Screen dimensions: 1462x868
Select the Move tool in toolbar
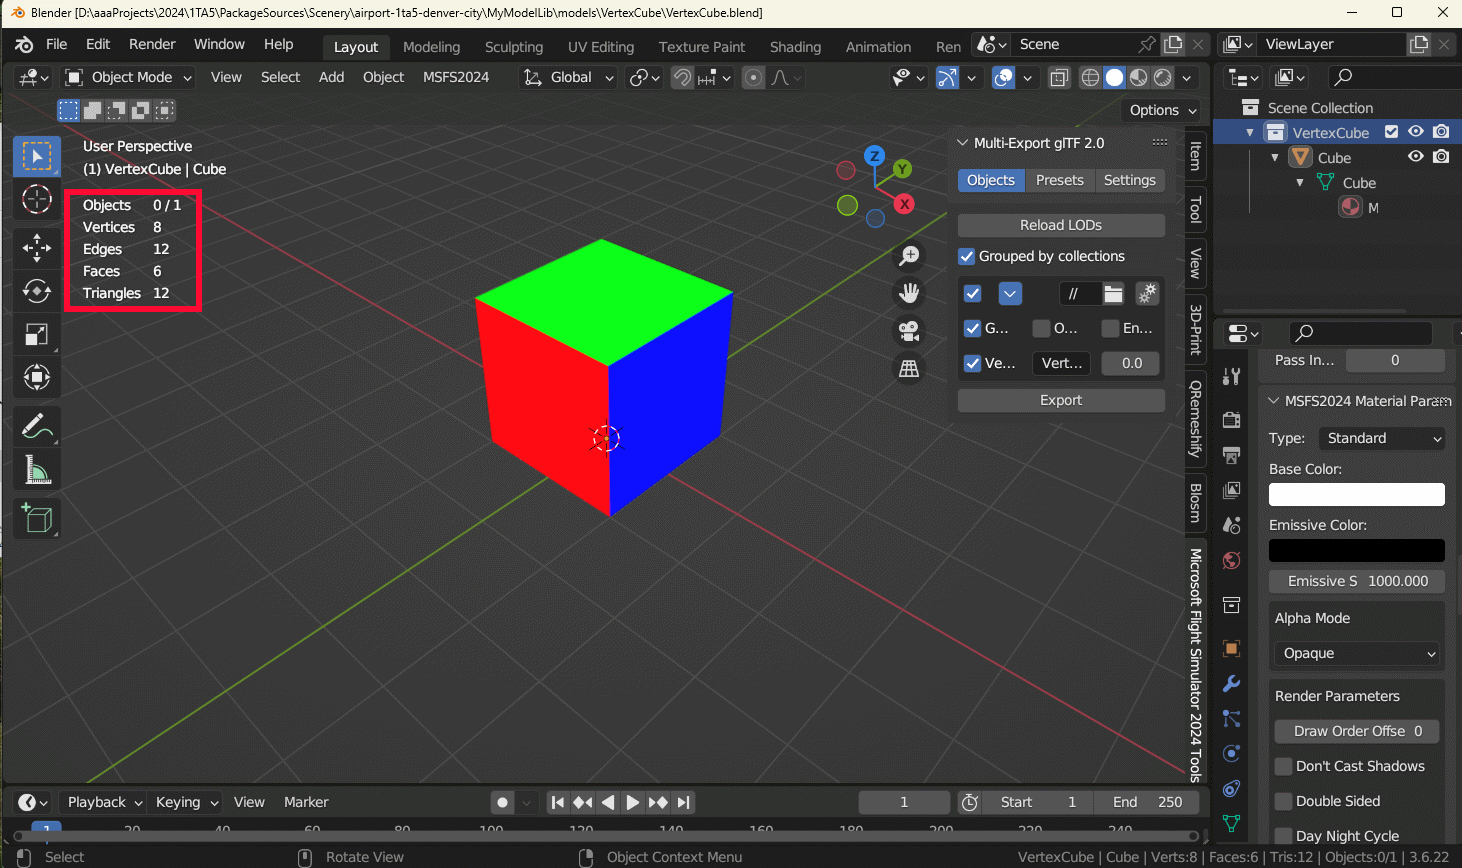click(x=37, y=247)
